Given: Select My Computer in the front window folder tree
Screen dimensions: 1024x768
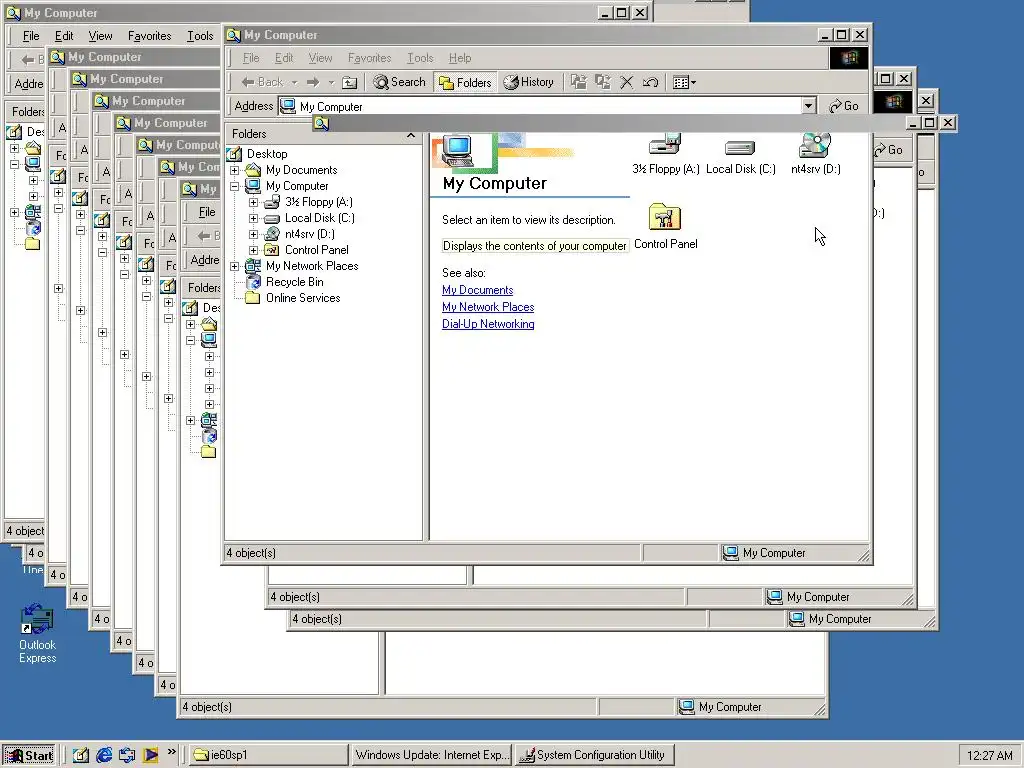Looking at the screenshot, I should (x=296, y=186).
